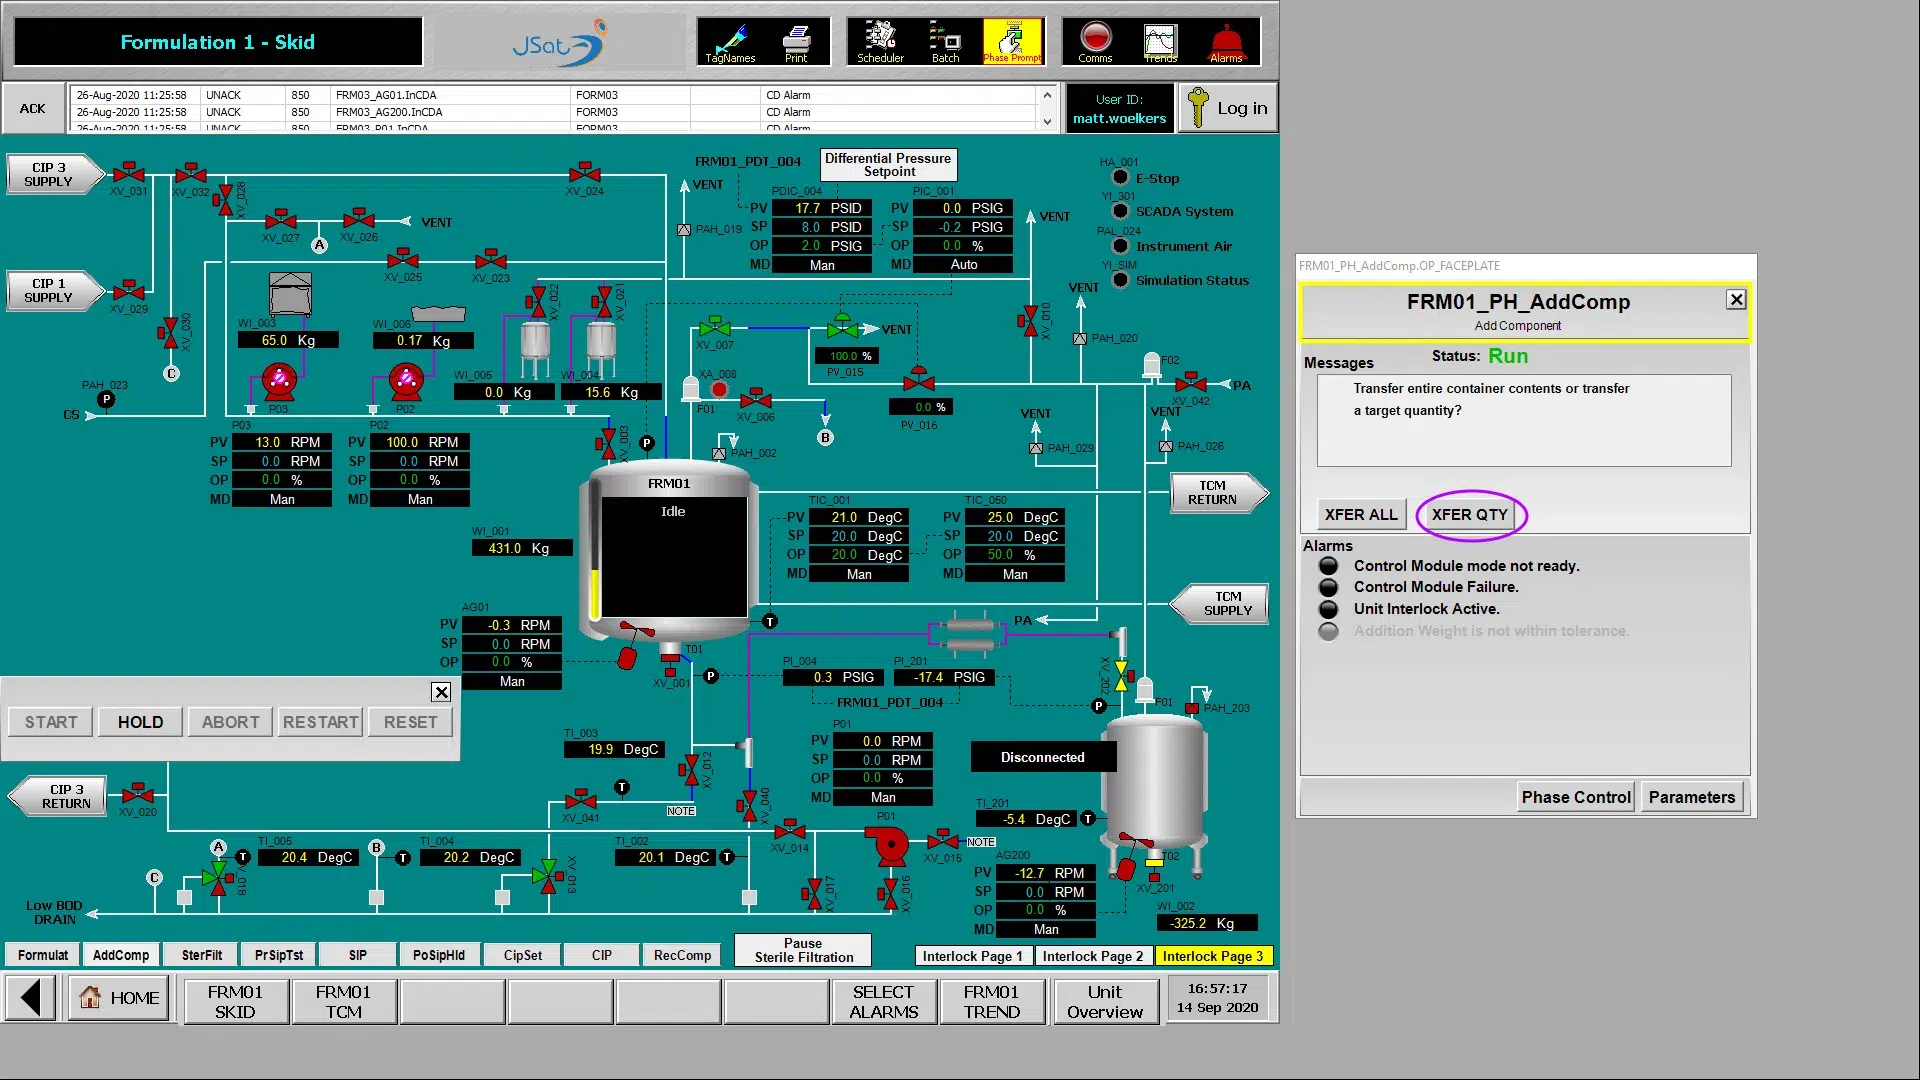This screenshot has width=1920, height=1080.
Task: Select green valve XV_007
Action: click(x=715, y=328)
